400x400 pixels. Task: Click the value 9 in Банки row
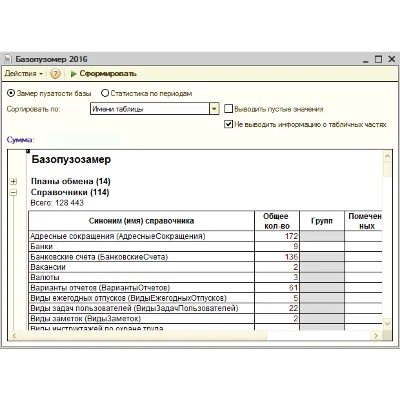[x=296, y=247]
